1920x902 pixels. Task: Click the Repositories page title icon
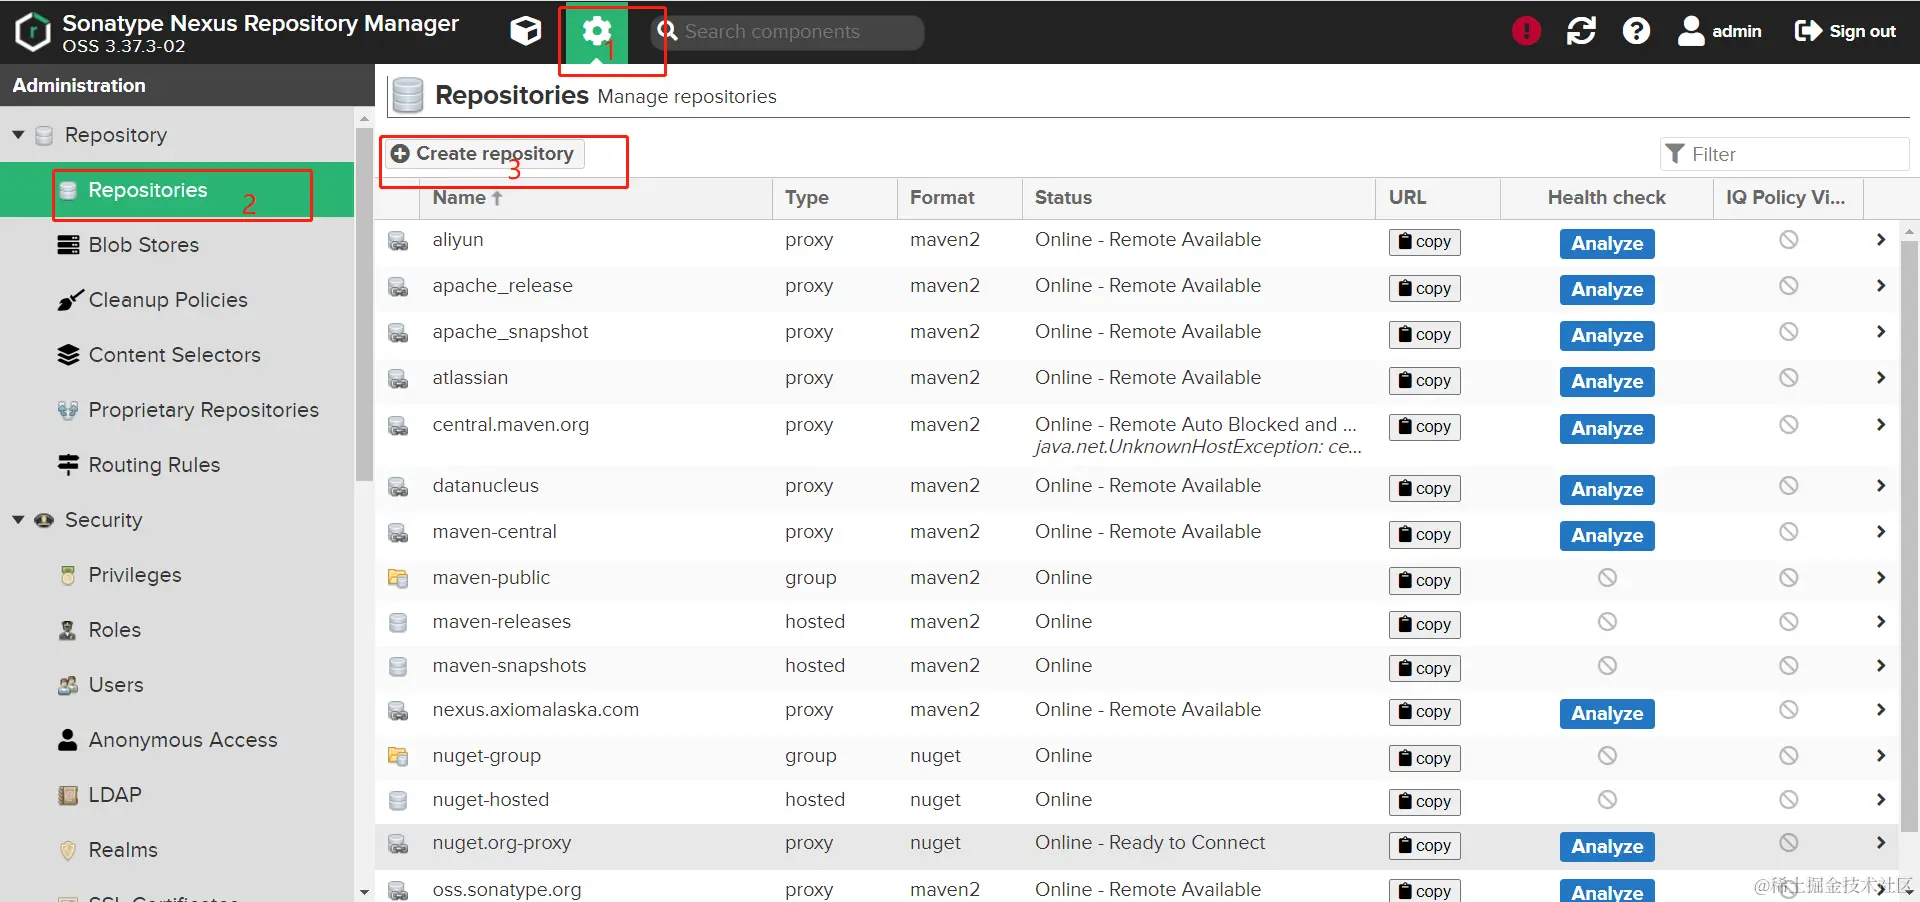click(x=407, y=95)
